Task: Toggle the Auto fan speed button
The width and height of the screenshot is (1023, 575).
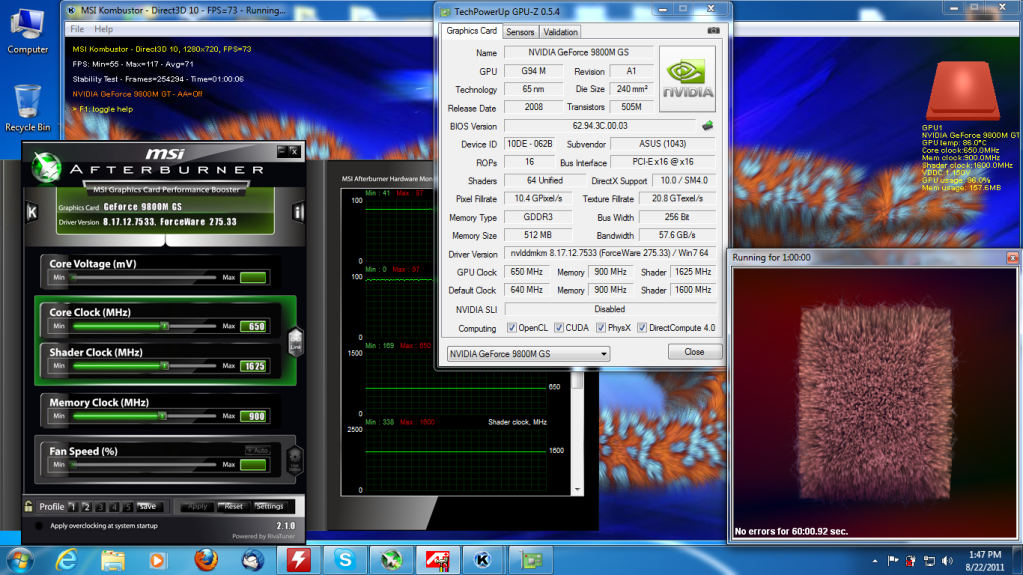Action: coord(258,450)
